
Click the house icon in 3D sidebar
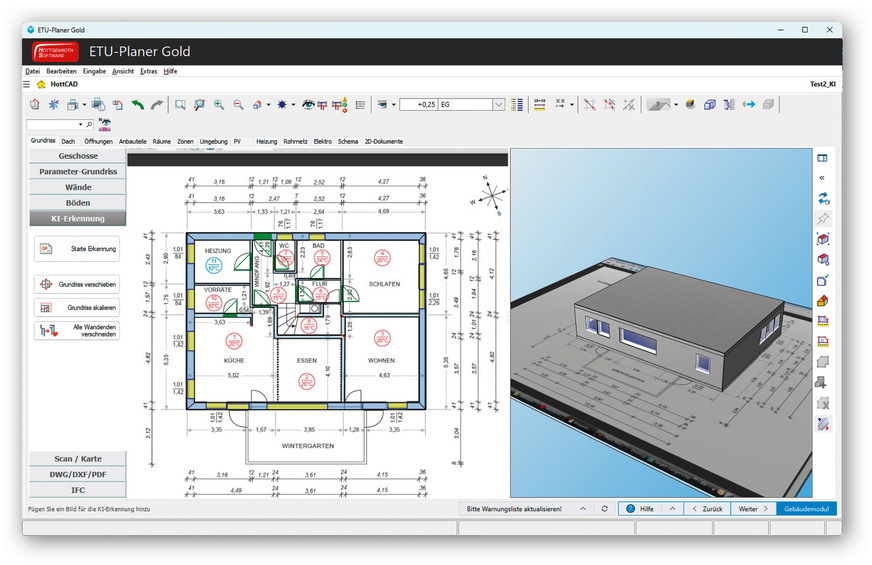823,301
